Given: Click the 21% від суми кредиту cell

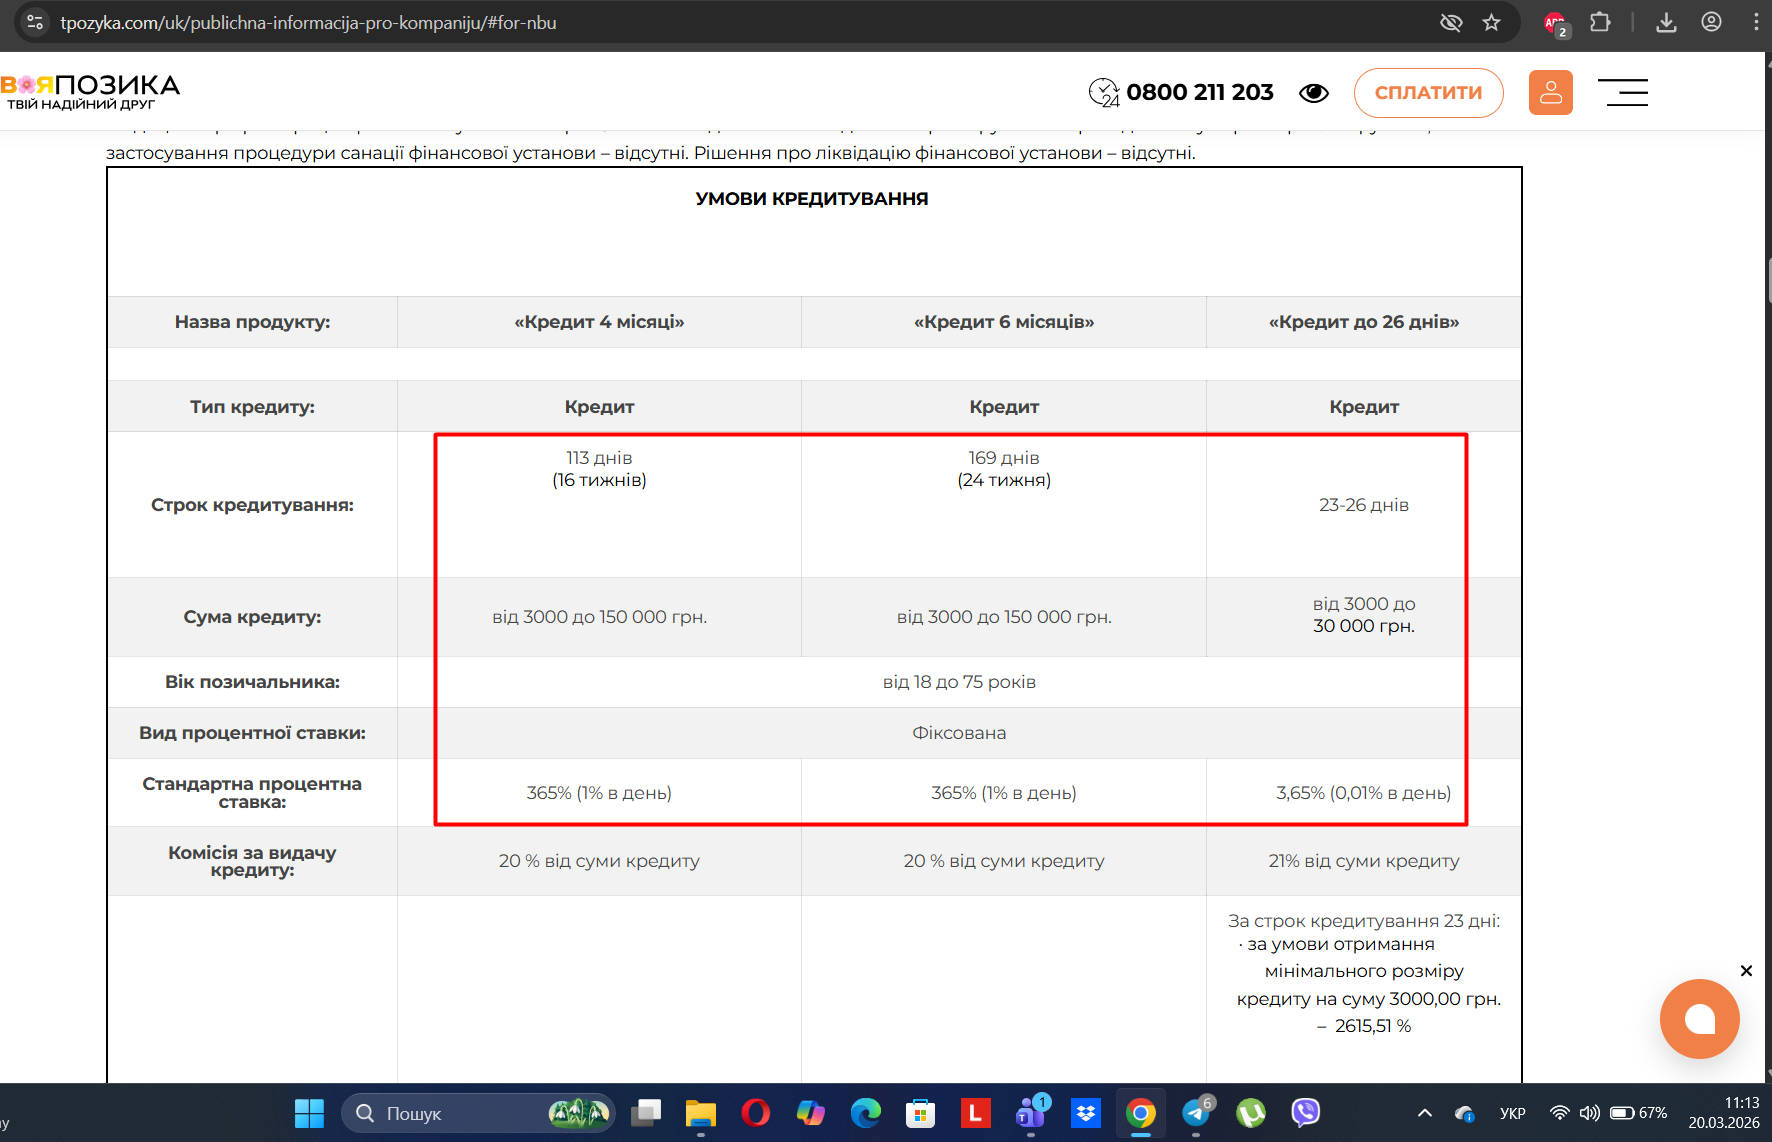Looking at the screenshot, I should (x=1364, y=861).
